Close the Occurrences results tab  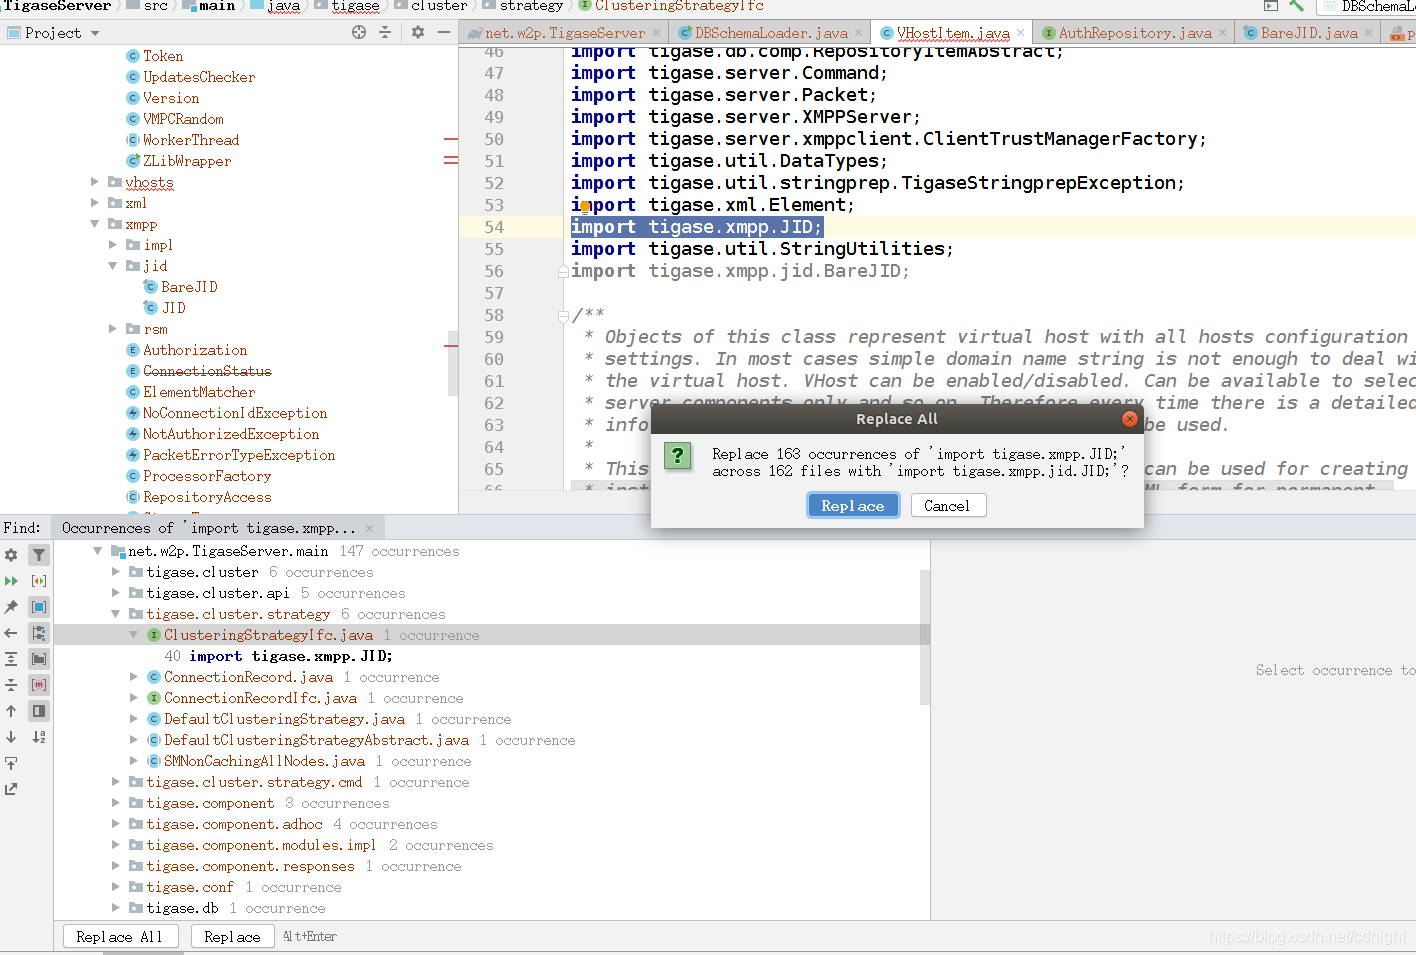pyautogui.click(x=369, y=528)
